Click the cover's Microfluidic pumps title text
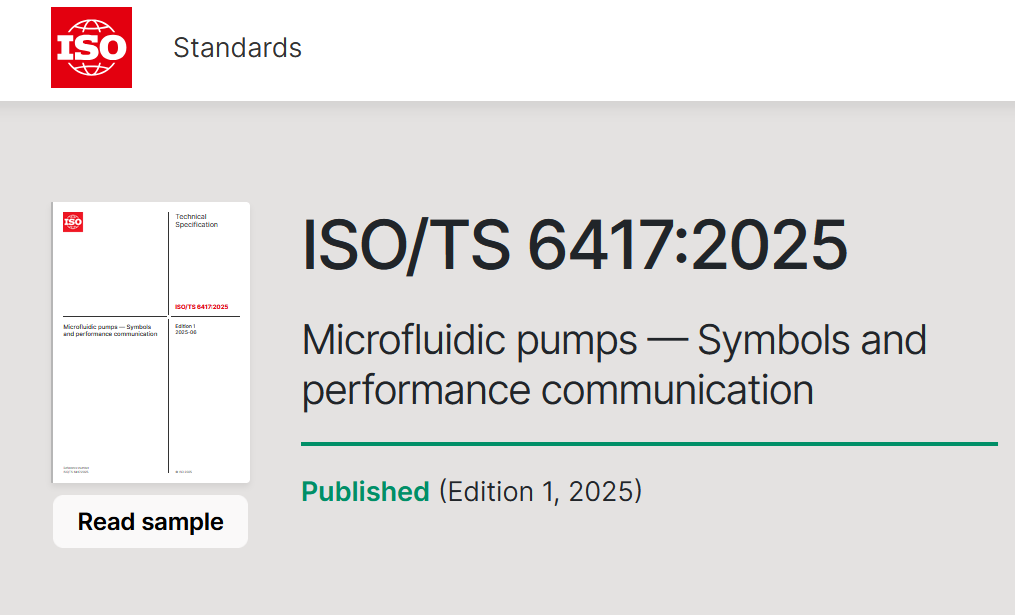Image resolution: width=1015 pixels, height=615 pixels. (110, 330)
